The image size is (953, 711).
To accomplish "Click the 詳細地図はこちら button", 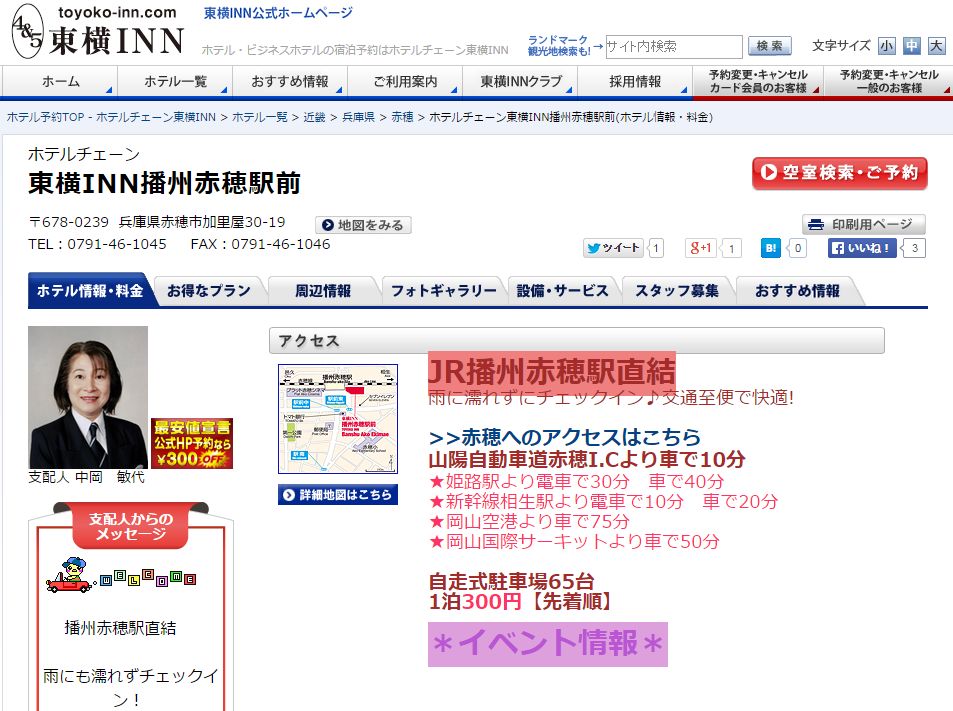I will [x=338, y=495].
